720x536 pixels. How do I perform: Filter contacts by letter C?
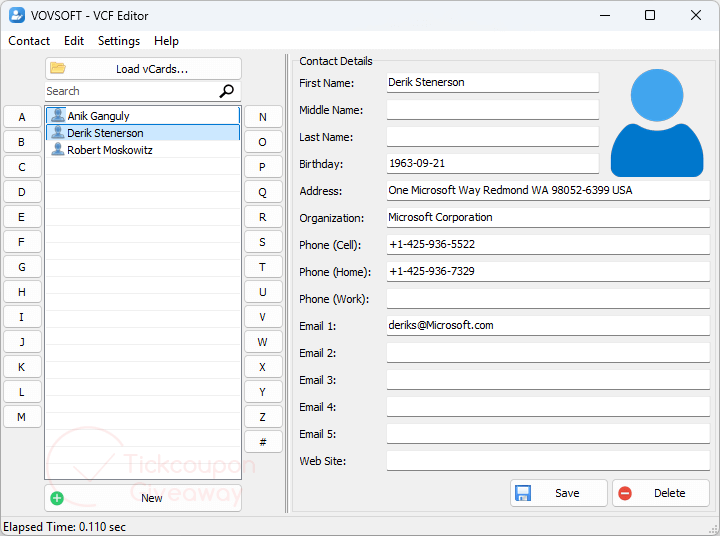coord(22,167)
